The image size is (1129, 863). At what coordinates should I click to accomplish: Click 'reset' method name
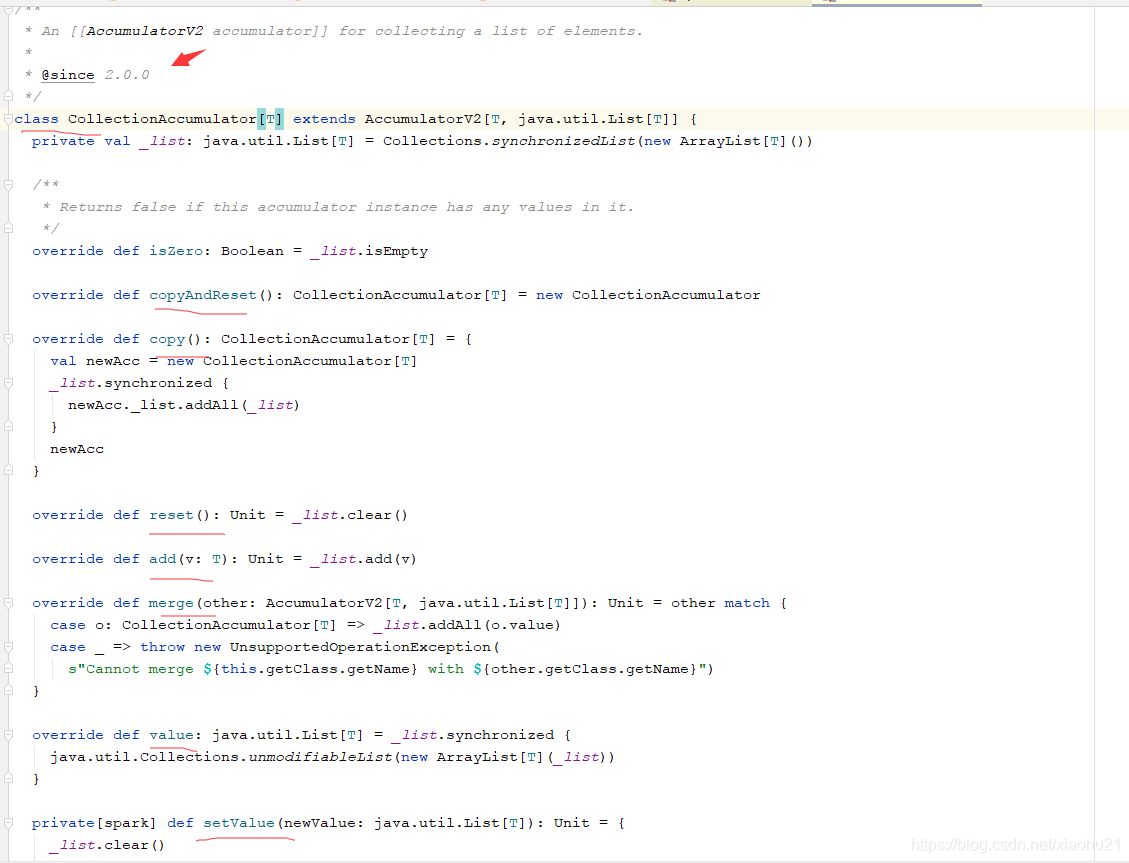[171, 515]
